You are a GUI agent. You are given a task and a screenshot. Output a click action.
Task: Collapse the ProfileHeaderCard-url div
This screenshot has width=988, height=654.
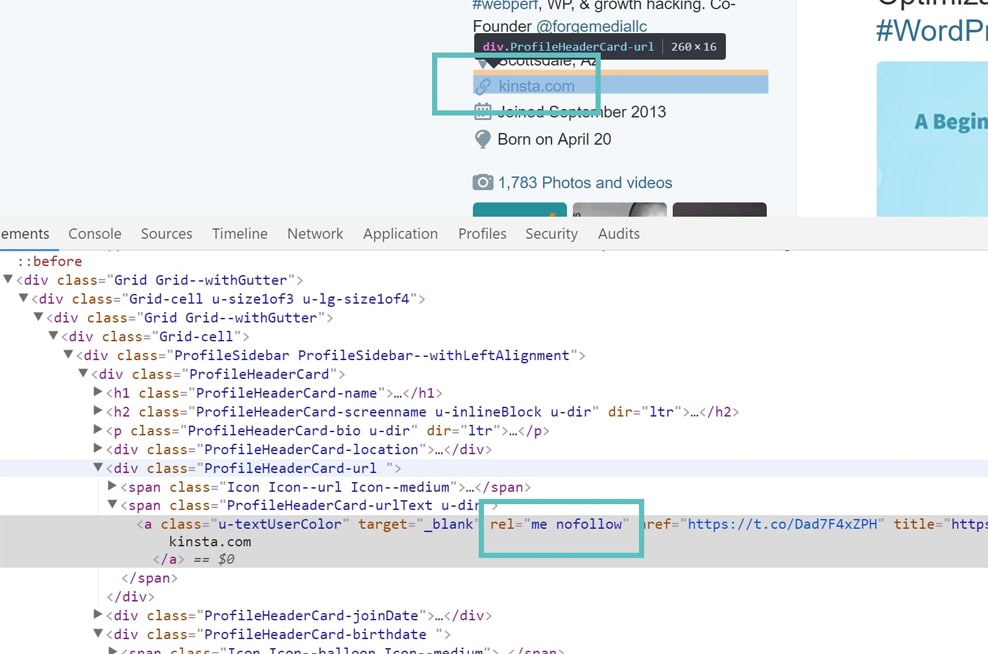(x=98, y=468)
